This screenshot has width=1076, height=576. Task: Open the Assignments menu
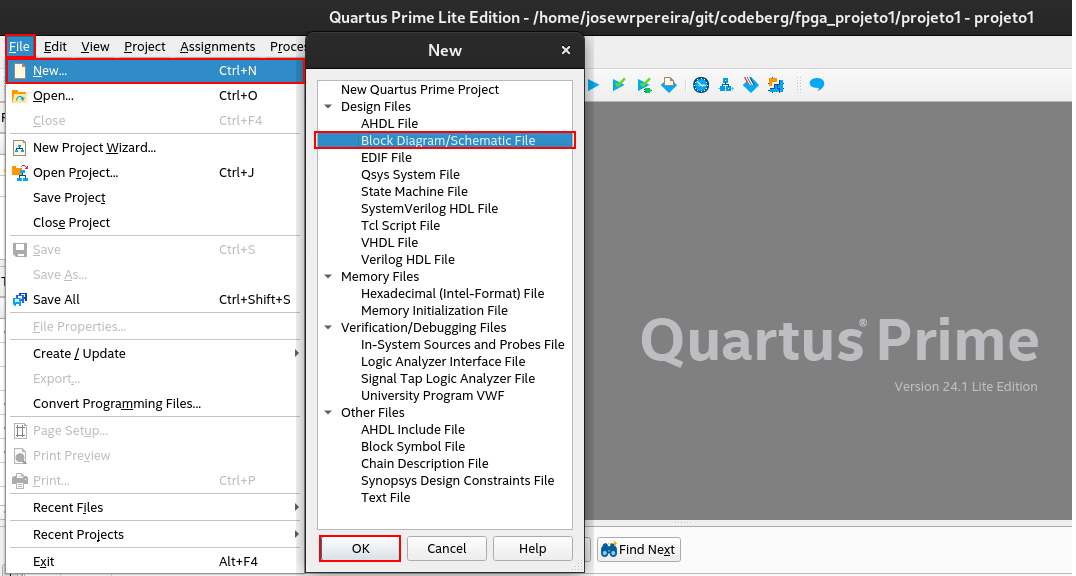click(x=218, y=46)
